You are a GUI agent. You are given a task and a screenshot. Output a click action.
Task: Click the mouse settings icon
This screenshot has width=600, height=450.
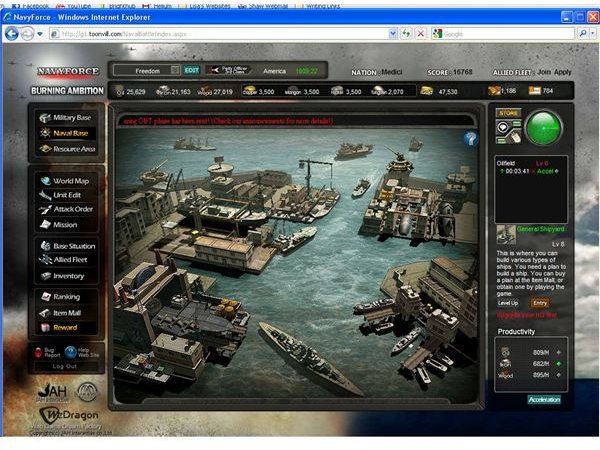[x=515, y=137]
